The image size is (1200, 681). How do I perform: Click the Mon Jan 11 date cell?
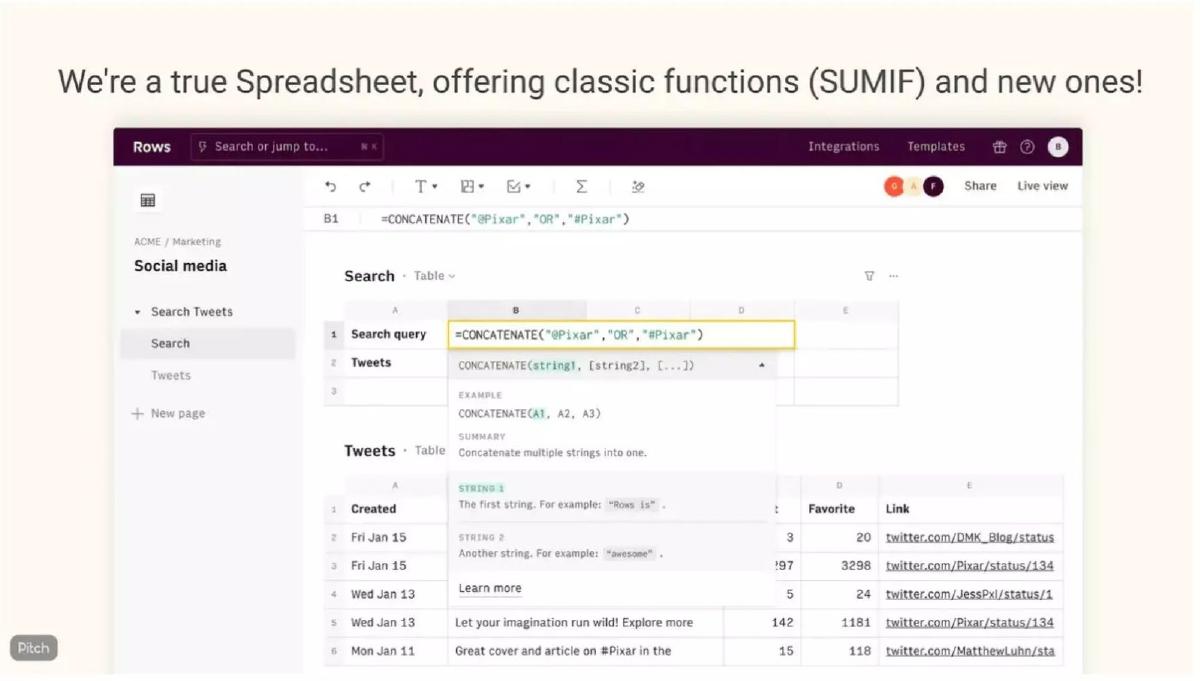(395, 651)
